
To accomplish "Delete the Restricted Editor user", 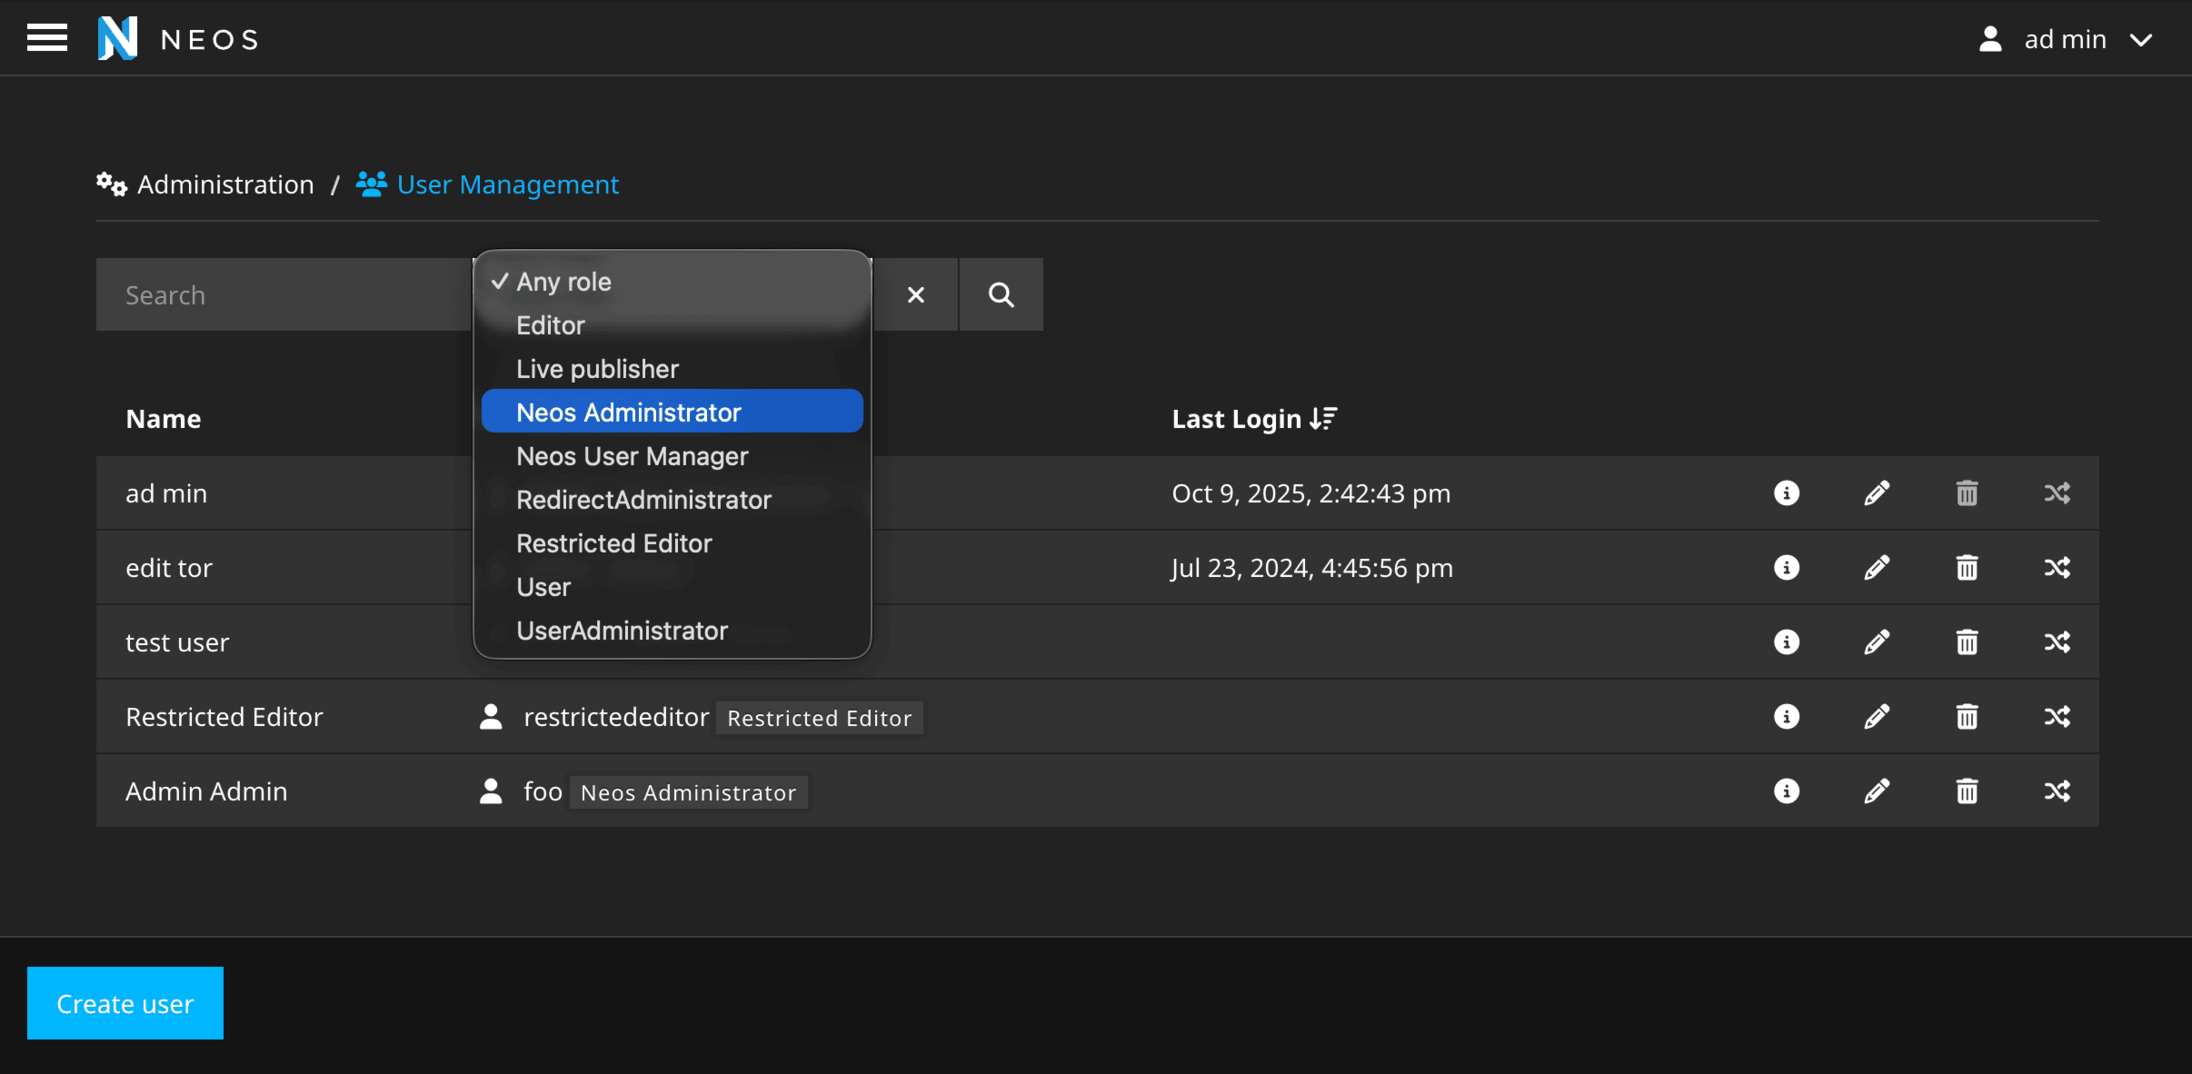I will tap(1966, 717).
